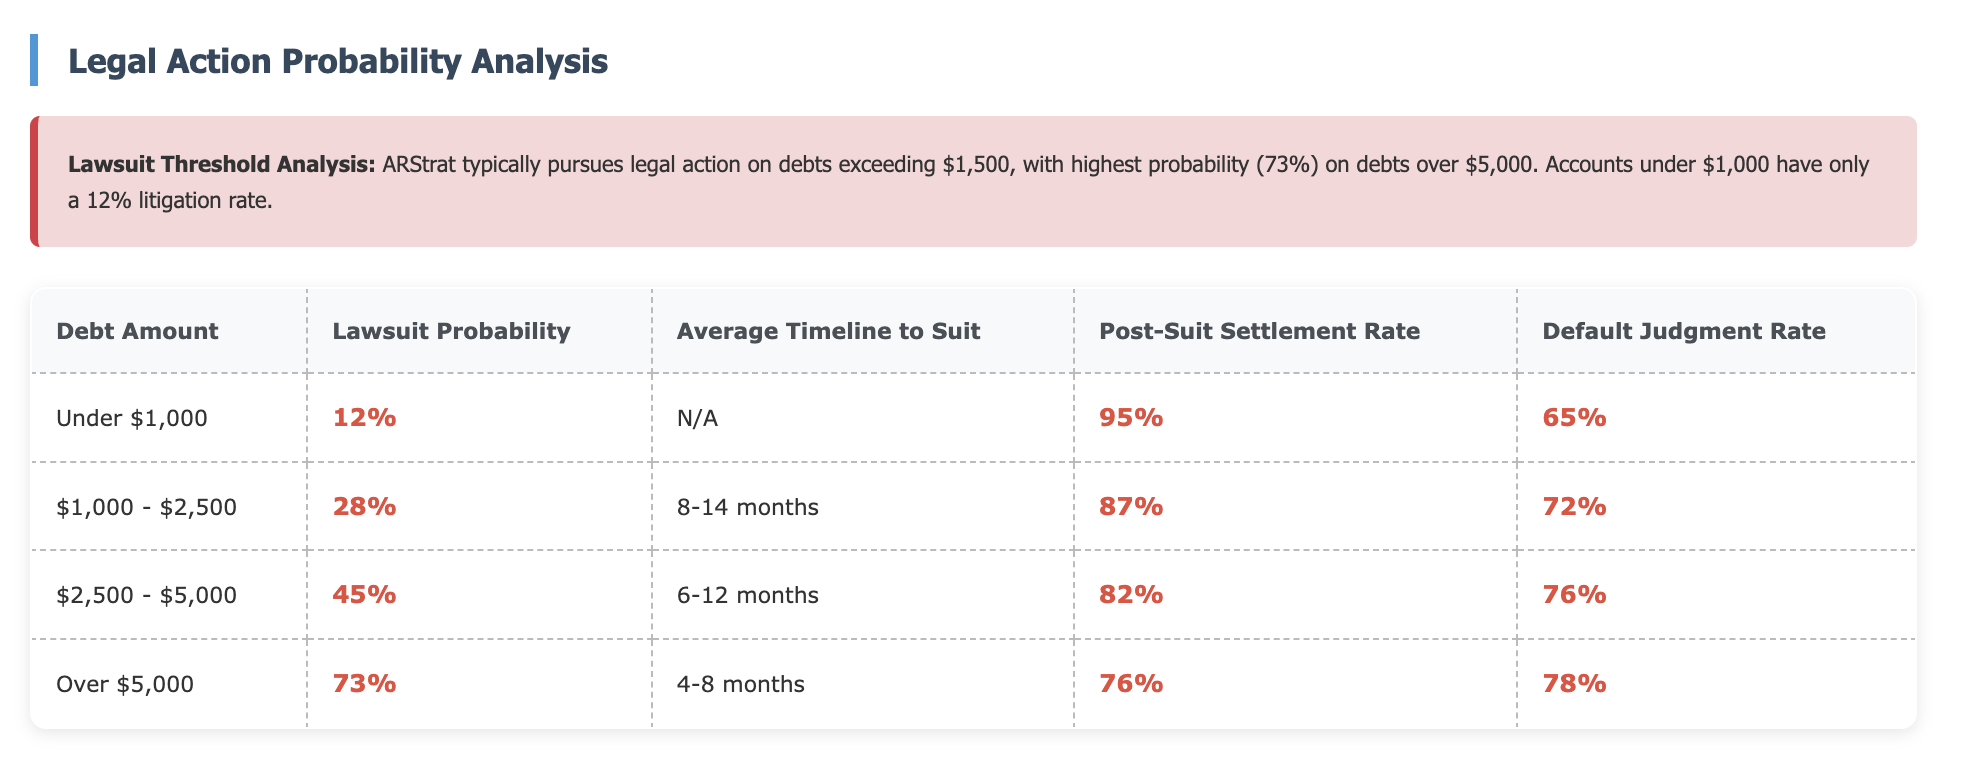Click the Post-Suit Settlement Rate header
Viewport: 1962px width, 768px height.
[x=1259, y=331]
